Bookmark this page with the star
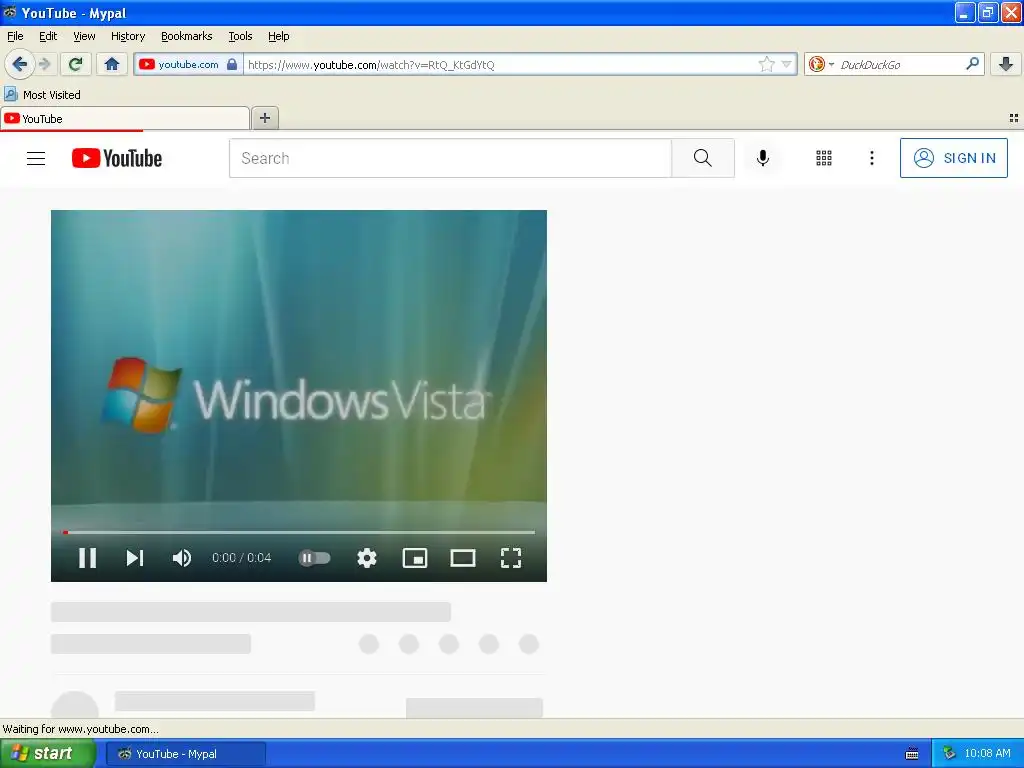 click(766, 64)
